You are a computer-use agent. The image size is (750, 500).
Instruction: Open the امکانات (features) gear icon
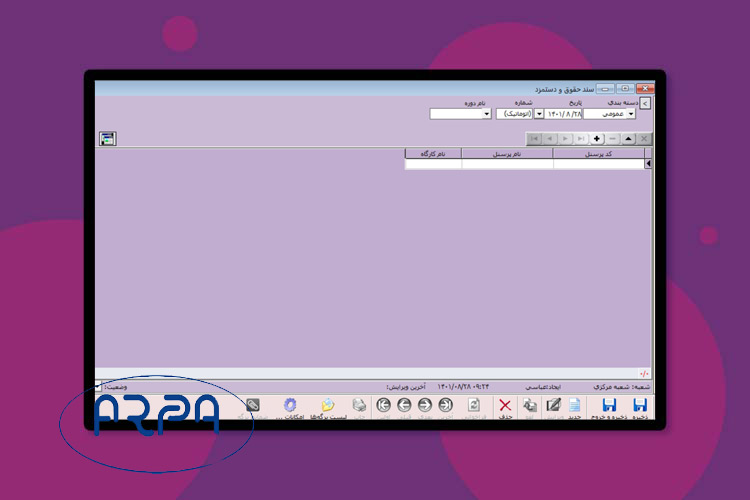pyautogui.click(x=290, y=405)
